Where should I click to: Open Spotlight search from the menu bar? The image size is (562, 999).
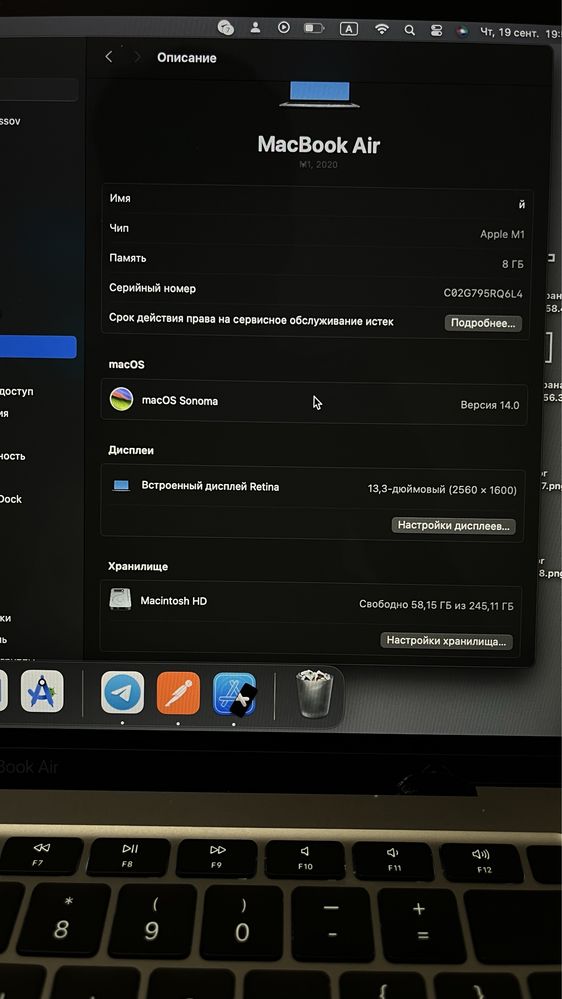pos(410,29)
